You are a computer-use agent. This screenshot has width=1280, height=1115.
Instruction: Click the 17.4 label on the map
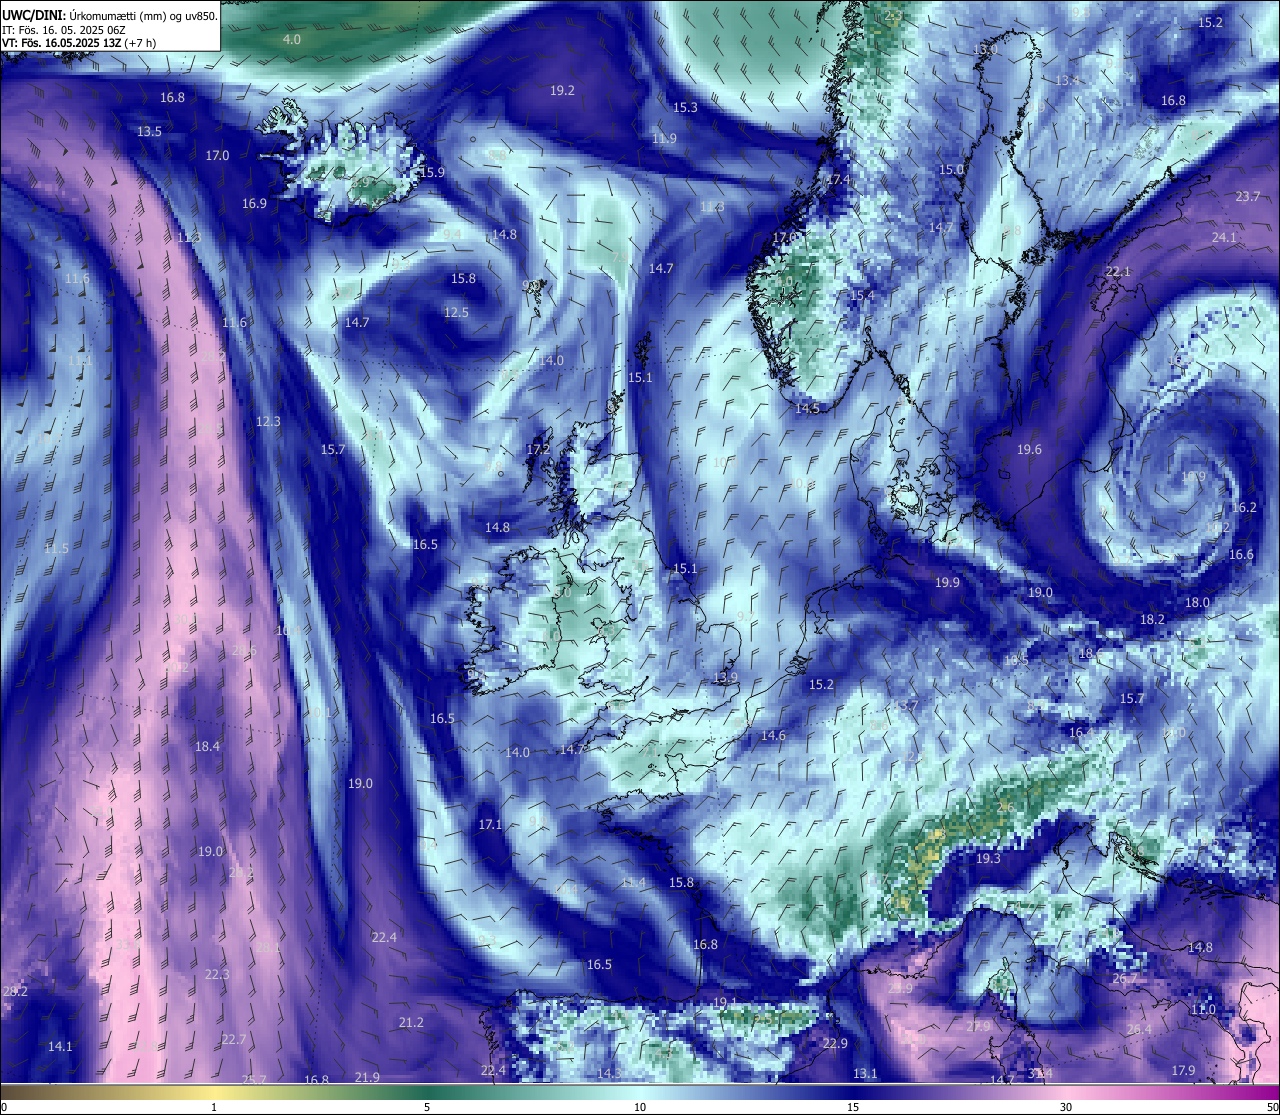coord(838,179)
